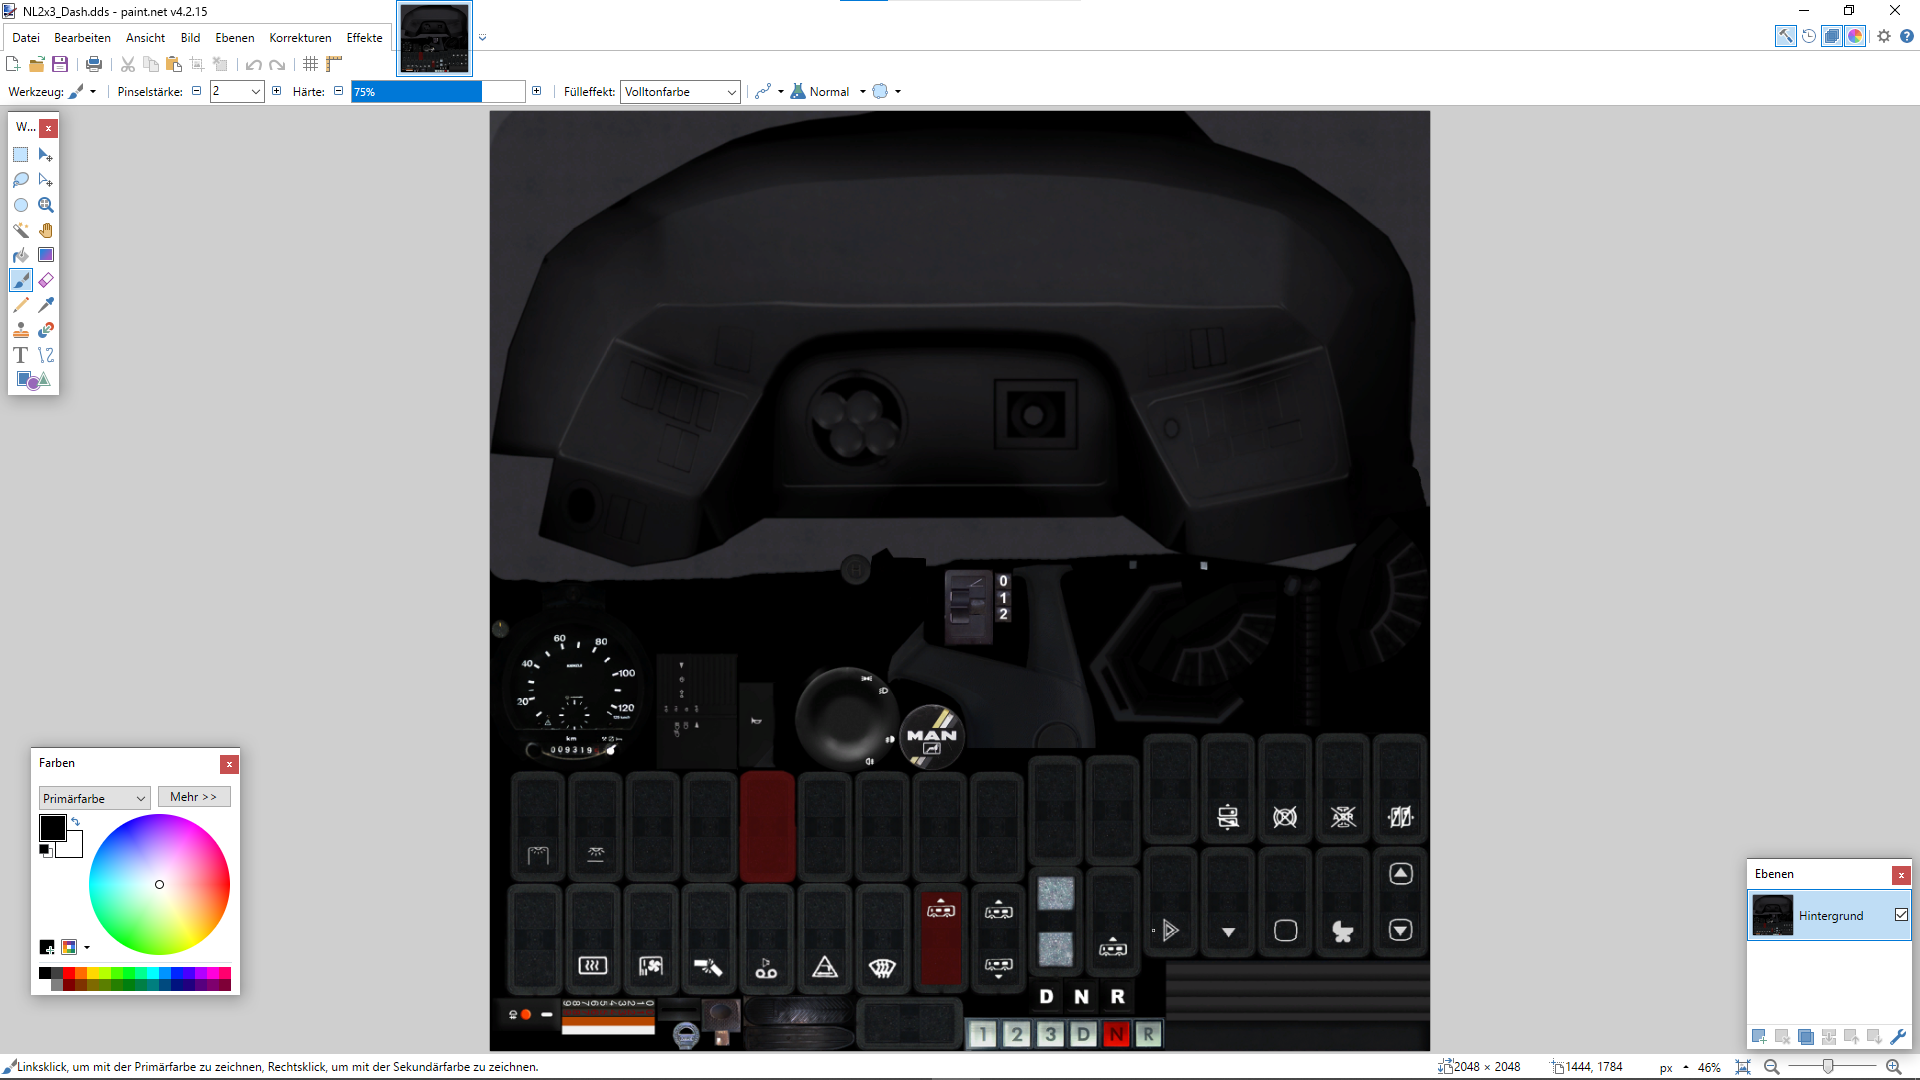Select the Text tool

[x=20, y=355]
